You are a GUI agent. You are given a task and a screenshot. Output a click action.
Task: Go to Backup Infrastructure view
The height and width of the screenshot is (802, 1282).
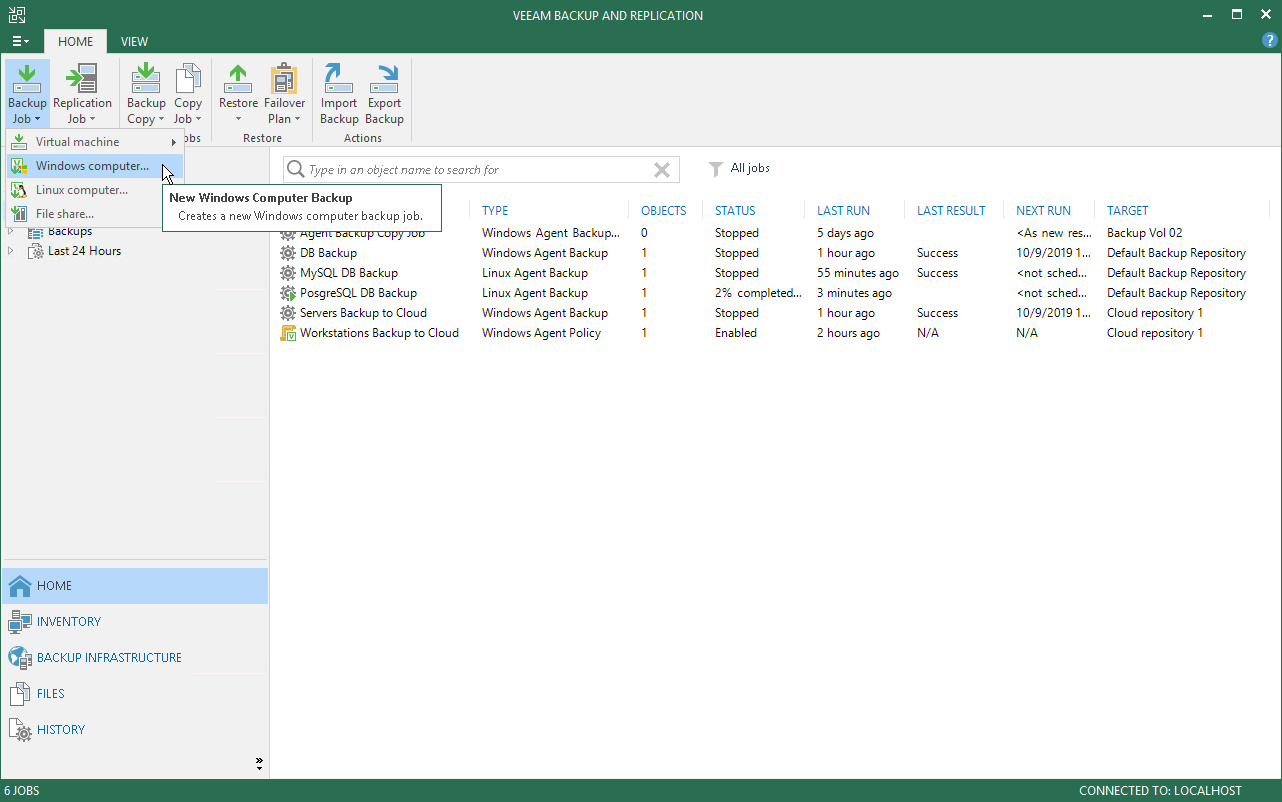point(109,658)
